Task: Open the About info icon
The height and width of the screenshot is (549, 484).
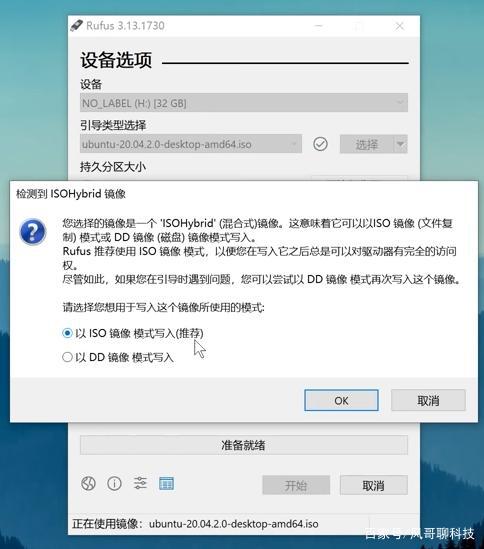Action: pos(114,484)
